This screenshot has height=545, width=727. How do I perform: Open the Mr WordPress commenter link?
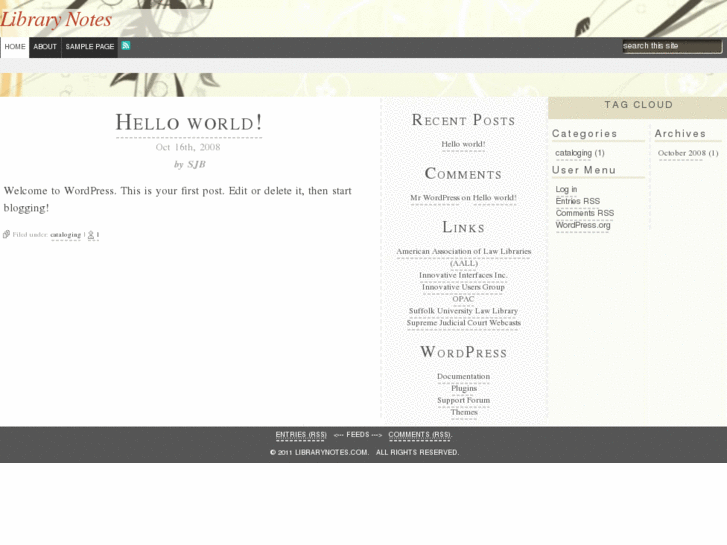(435, 198)
